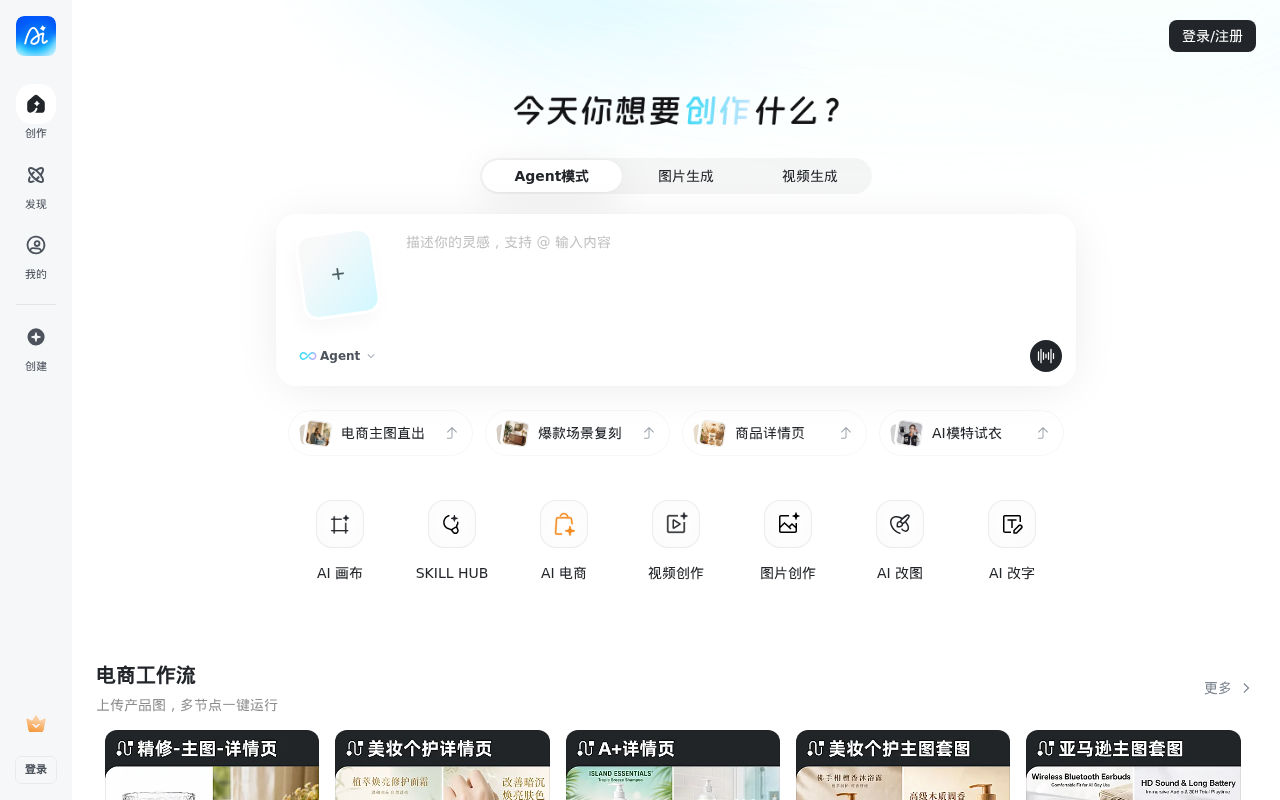Click the arrow on AI模特试衣 chip

1042,433
